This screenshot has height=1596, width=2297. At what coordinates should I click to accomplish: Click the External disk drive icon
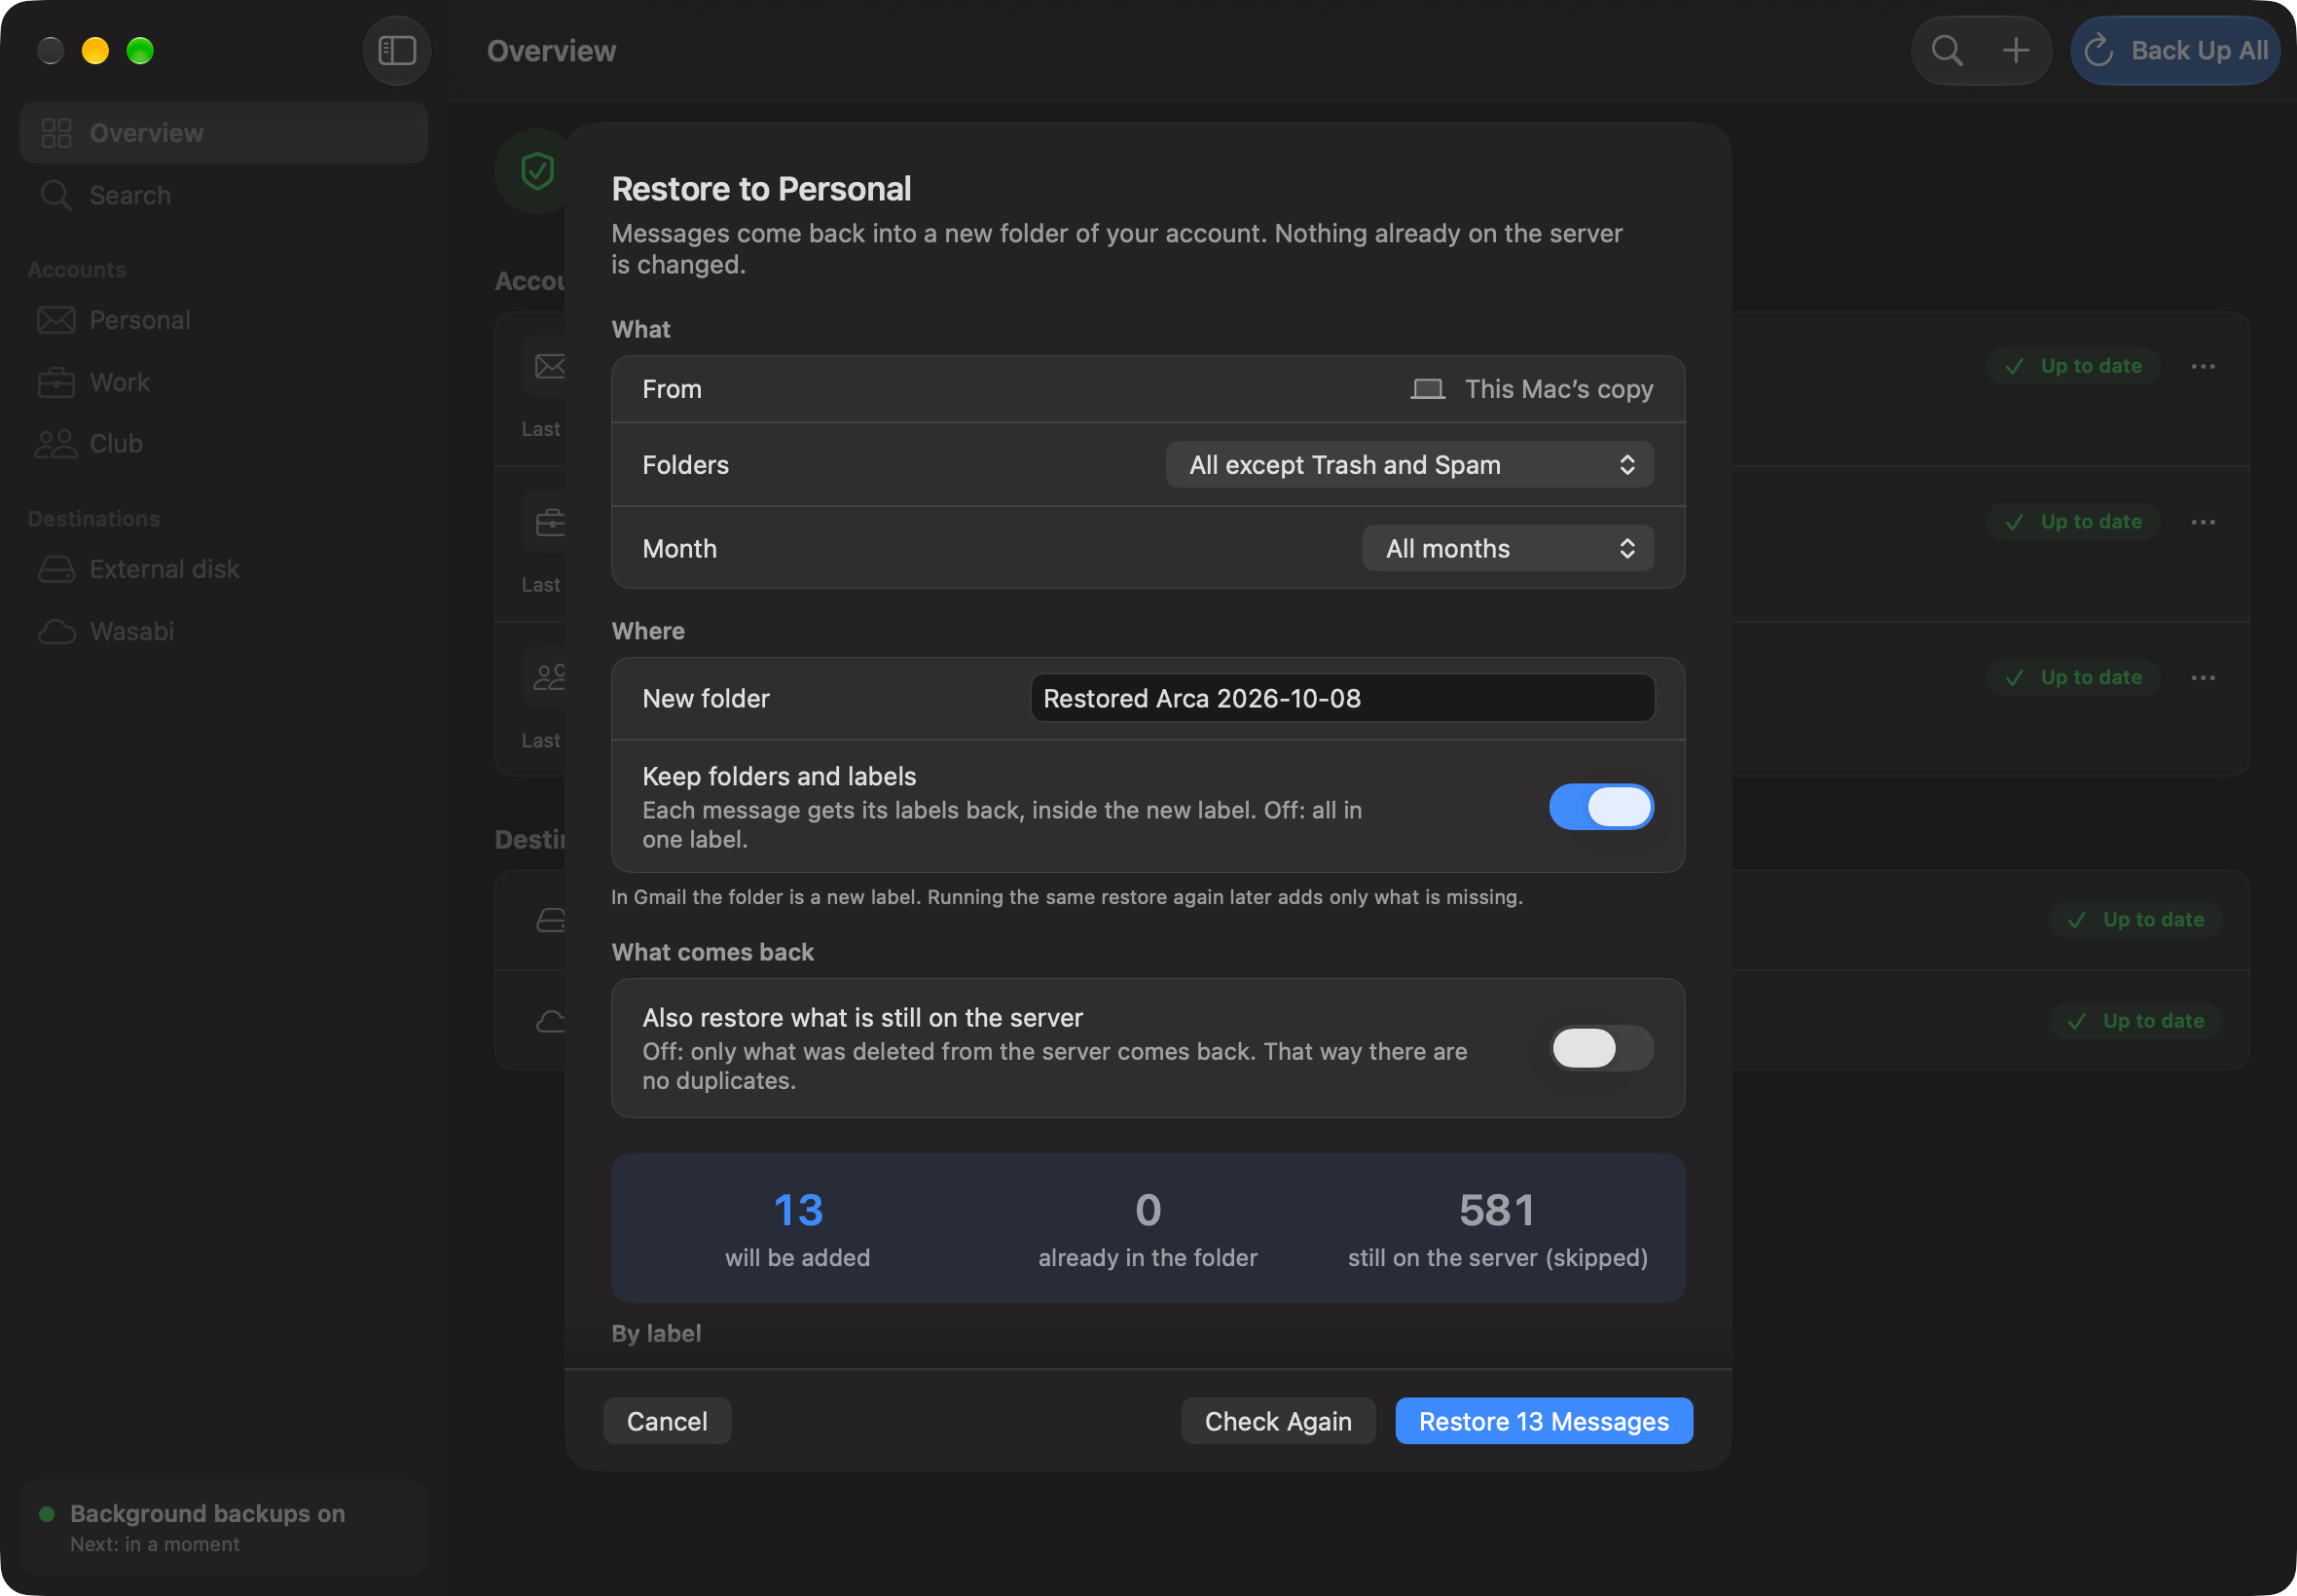pos(56,569)
